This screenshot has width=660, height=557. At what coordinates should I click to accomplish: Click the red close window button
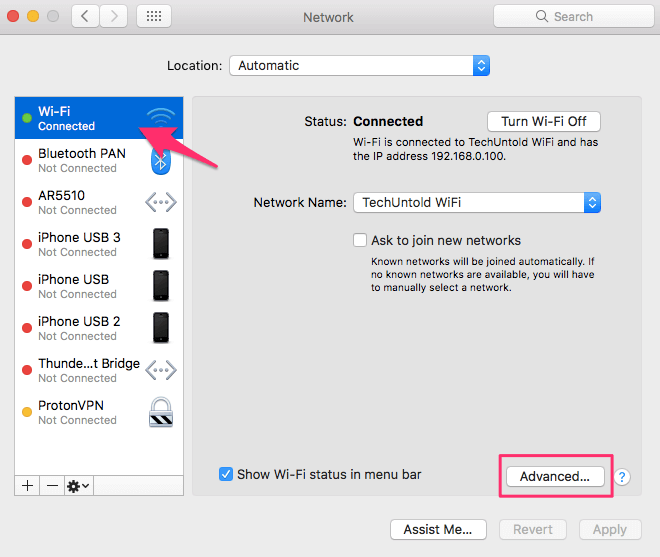(13, 16)
